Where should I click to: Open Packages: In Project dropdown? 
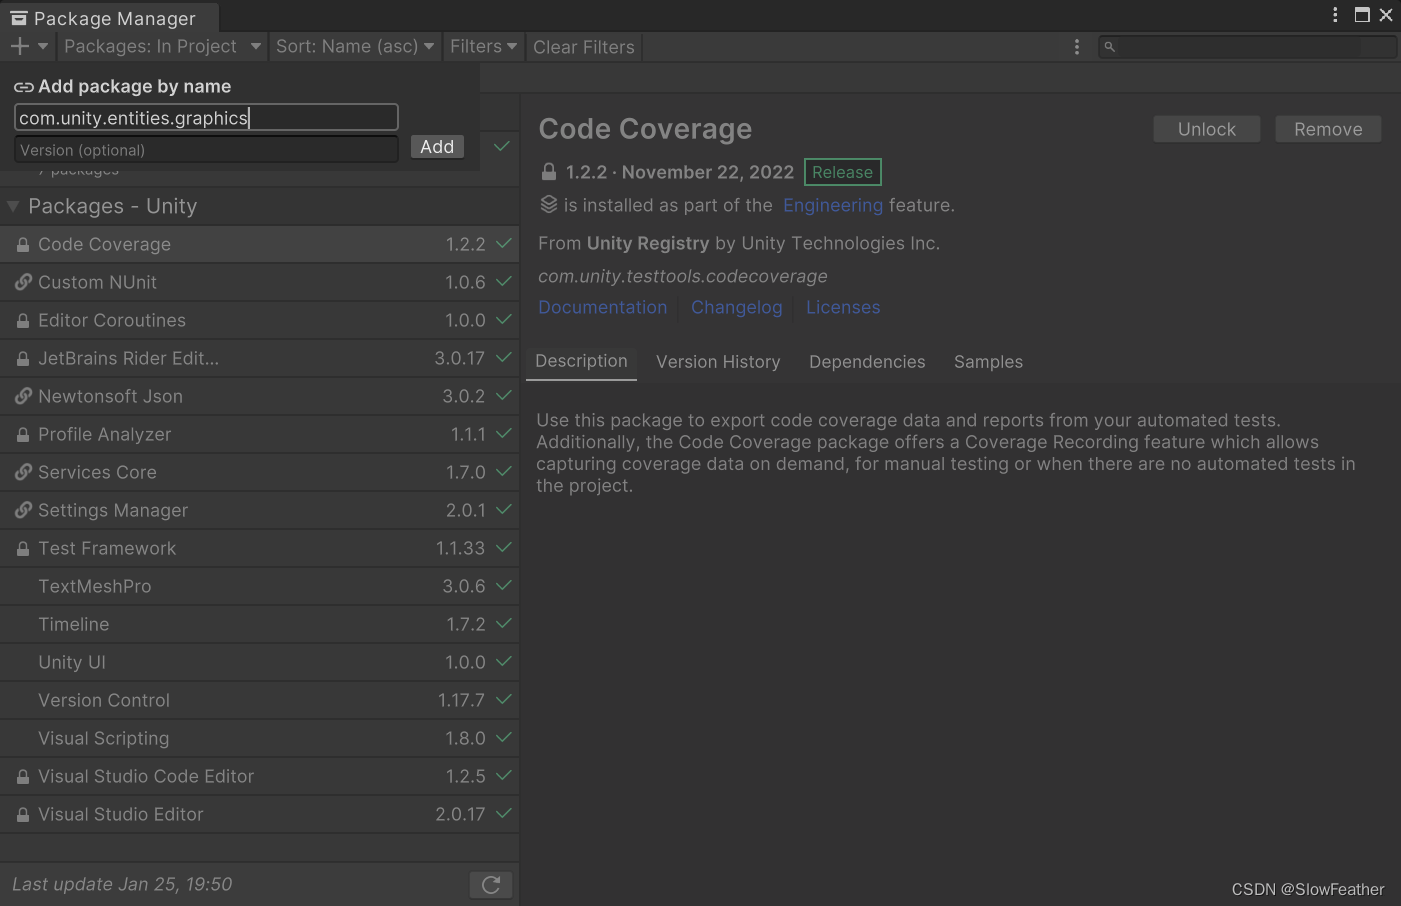tap(162, 46)
